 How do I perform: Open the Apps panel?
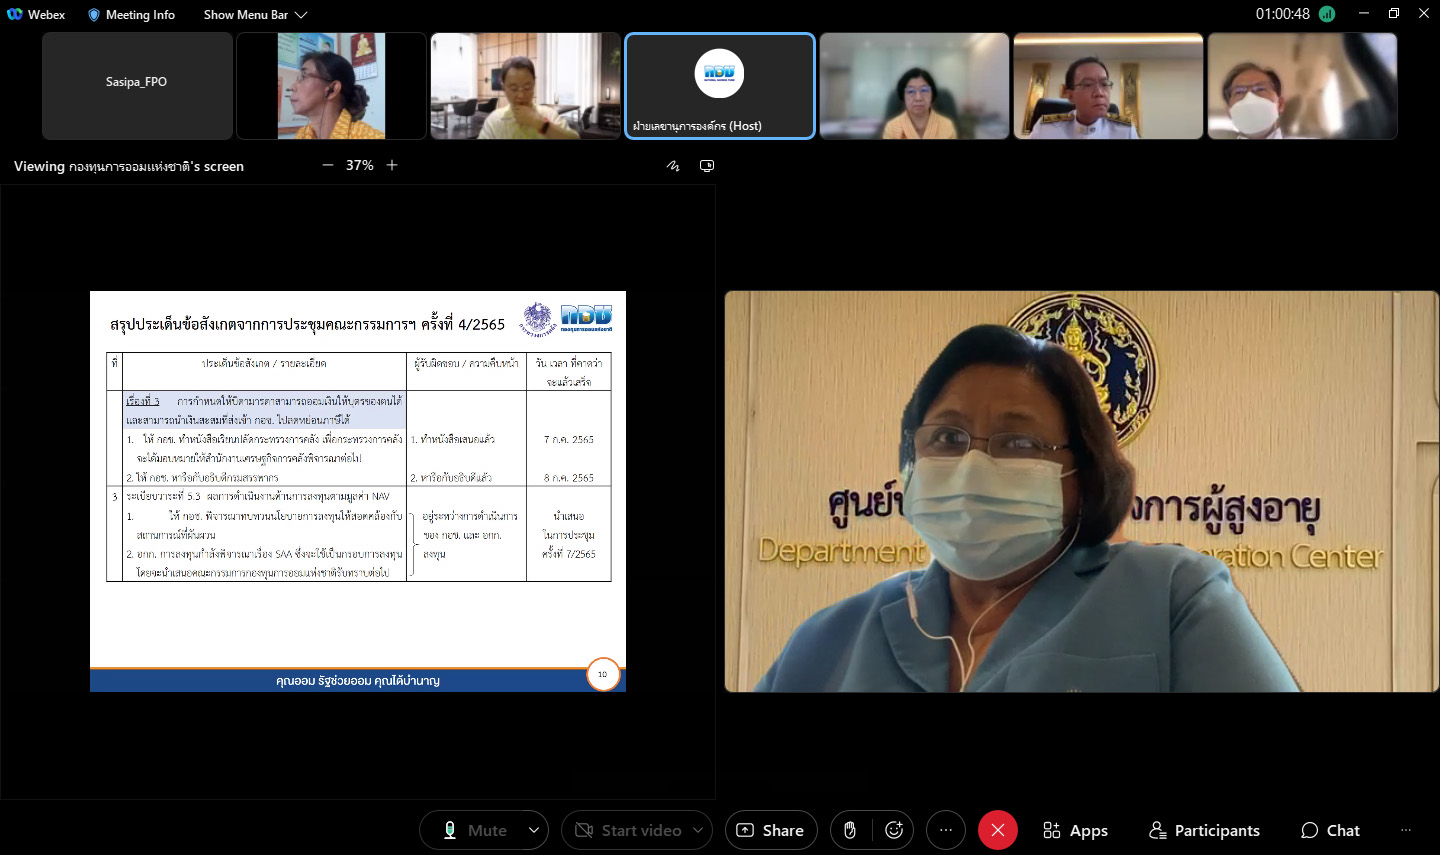pyautogui.click(x=1075, y=830)
